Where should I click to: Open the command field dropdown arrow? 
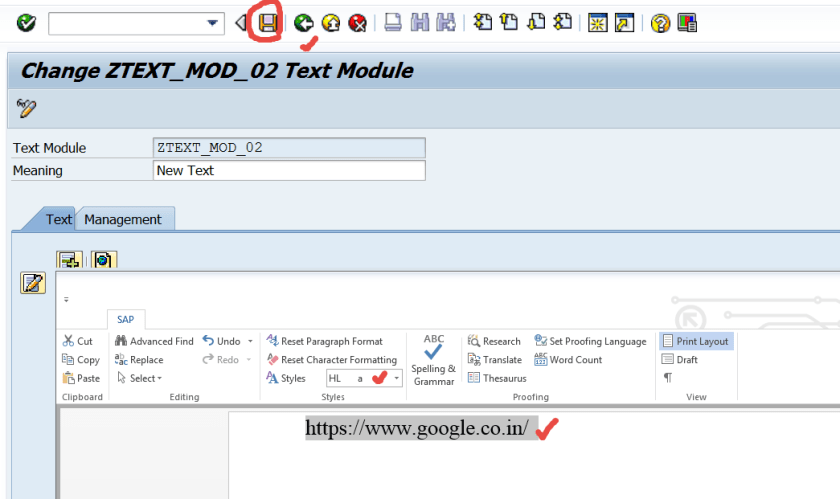pos(212,23)
